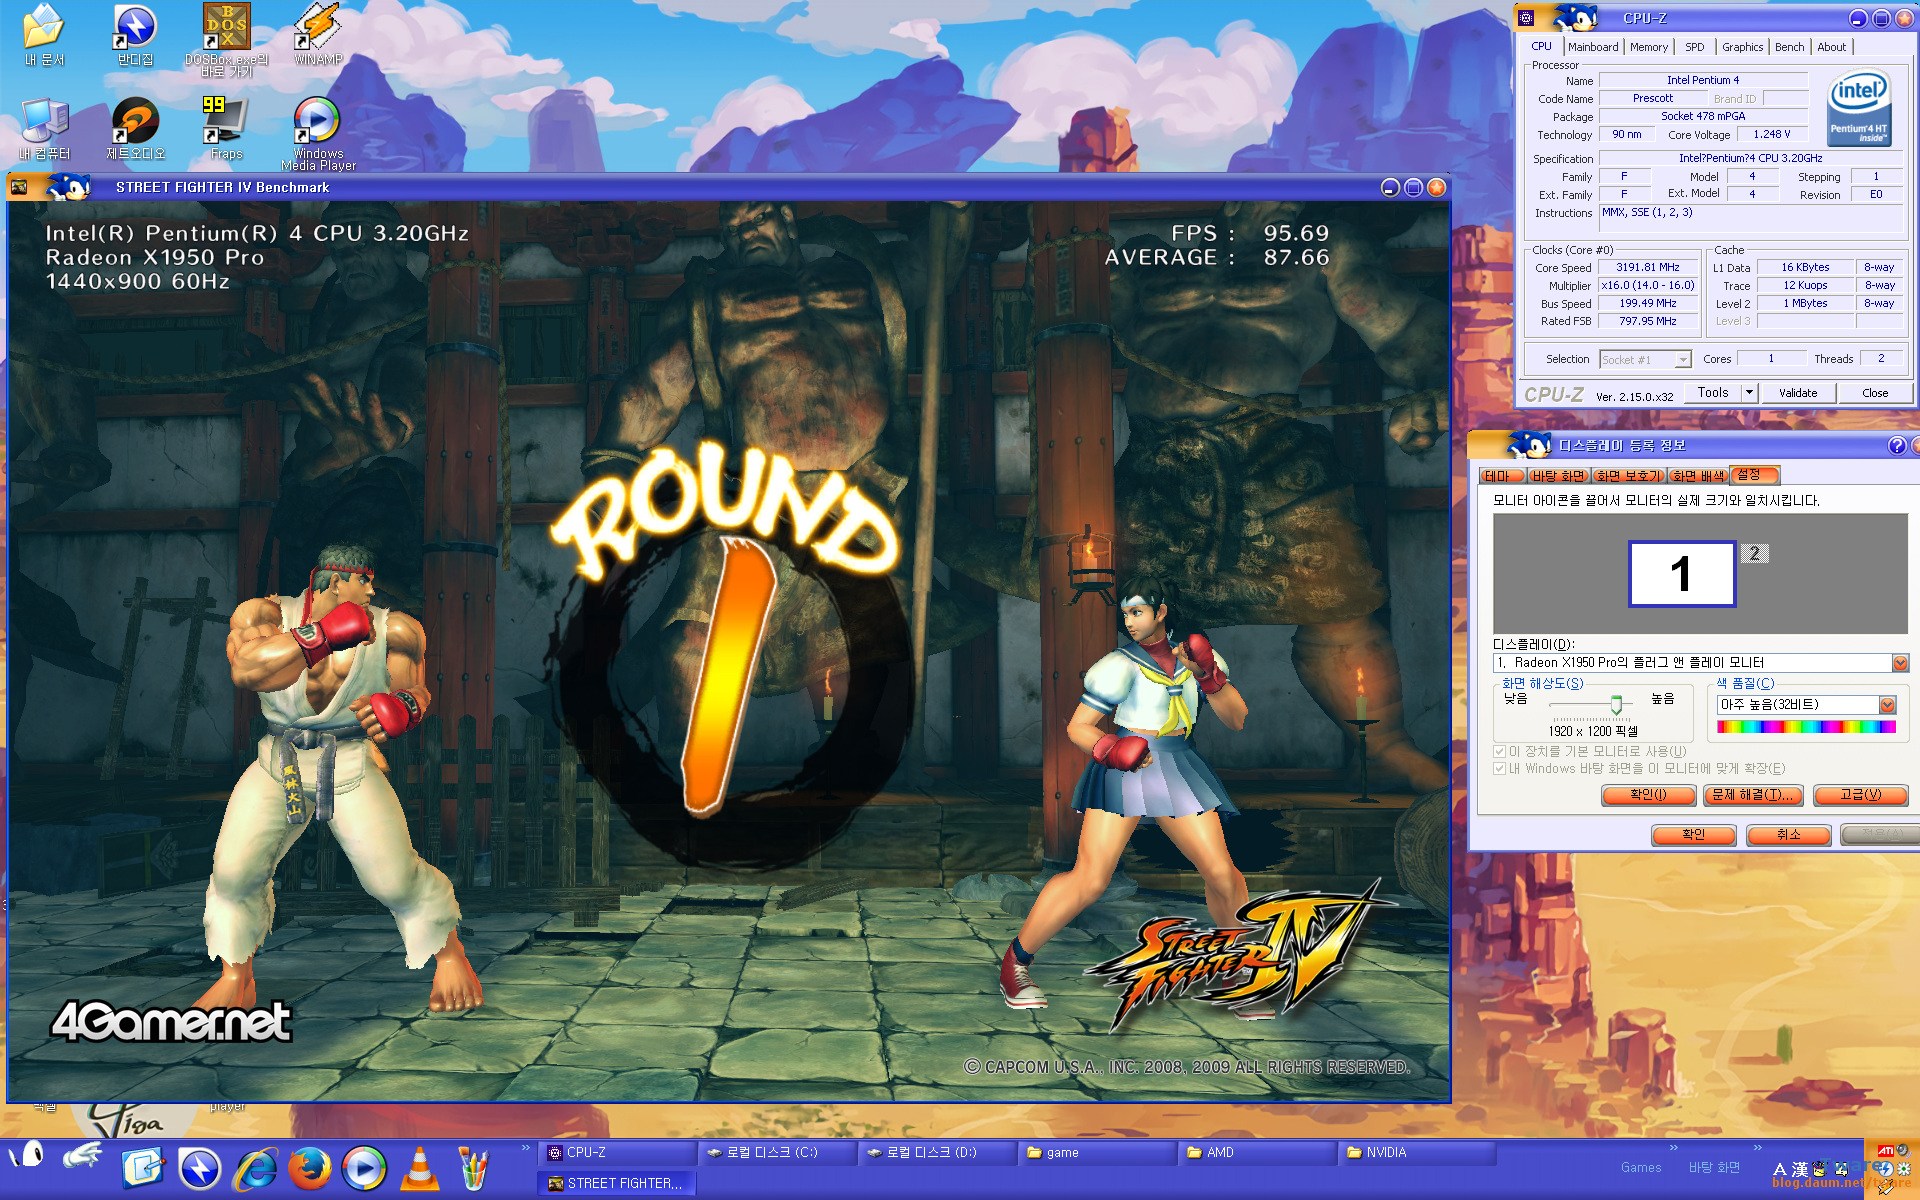Open the Windows Media Player desktop shortcut
The height and width of the screenshot is (1200, 1920).
pos(318,134)
